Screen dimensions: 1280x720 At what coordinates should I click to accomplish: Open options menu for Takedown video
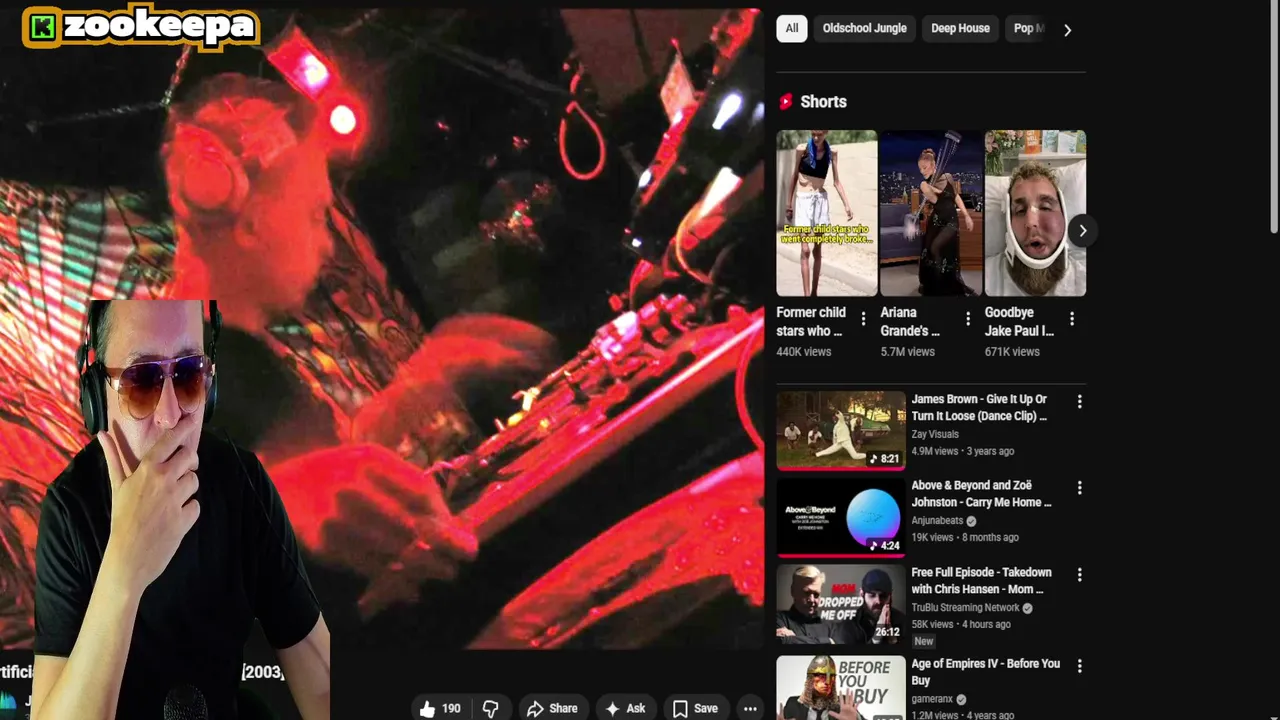pyautogui.click(x=1079, y=575)
